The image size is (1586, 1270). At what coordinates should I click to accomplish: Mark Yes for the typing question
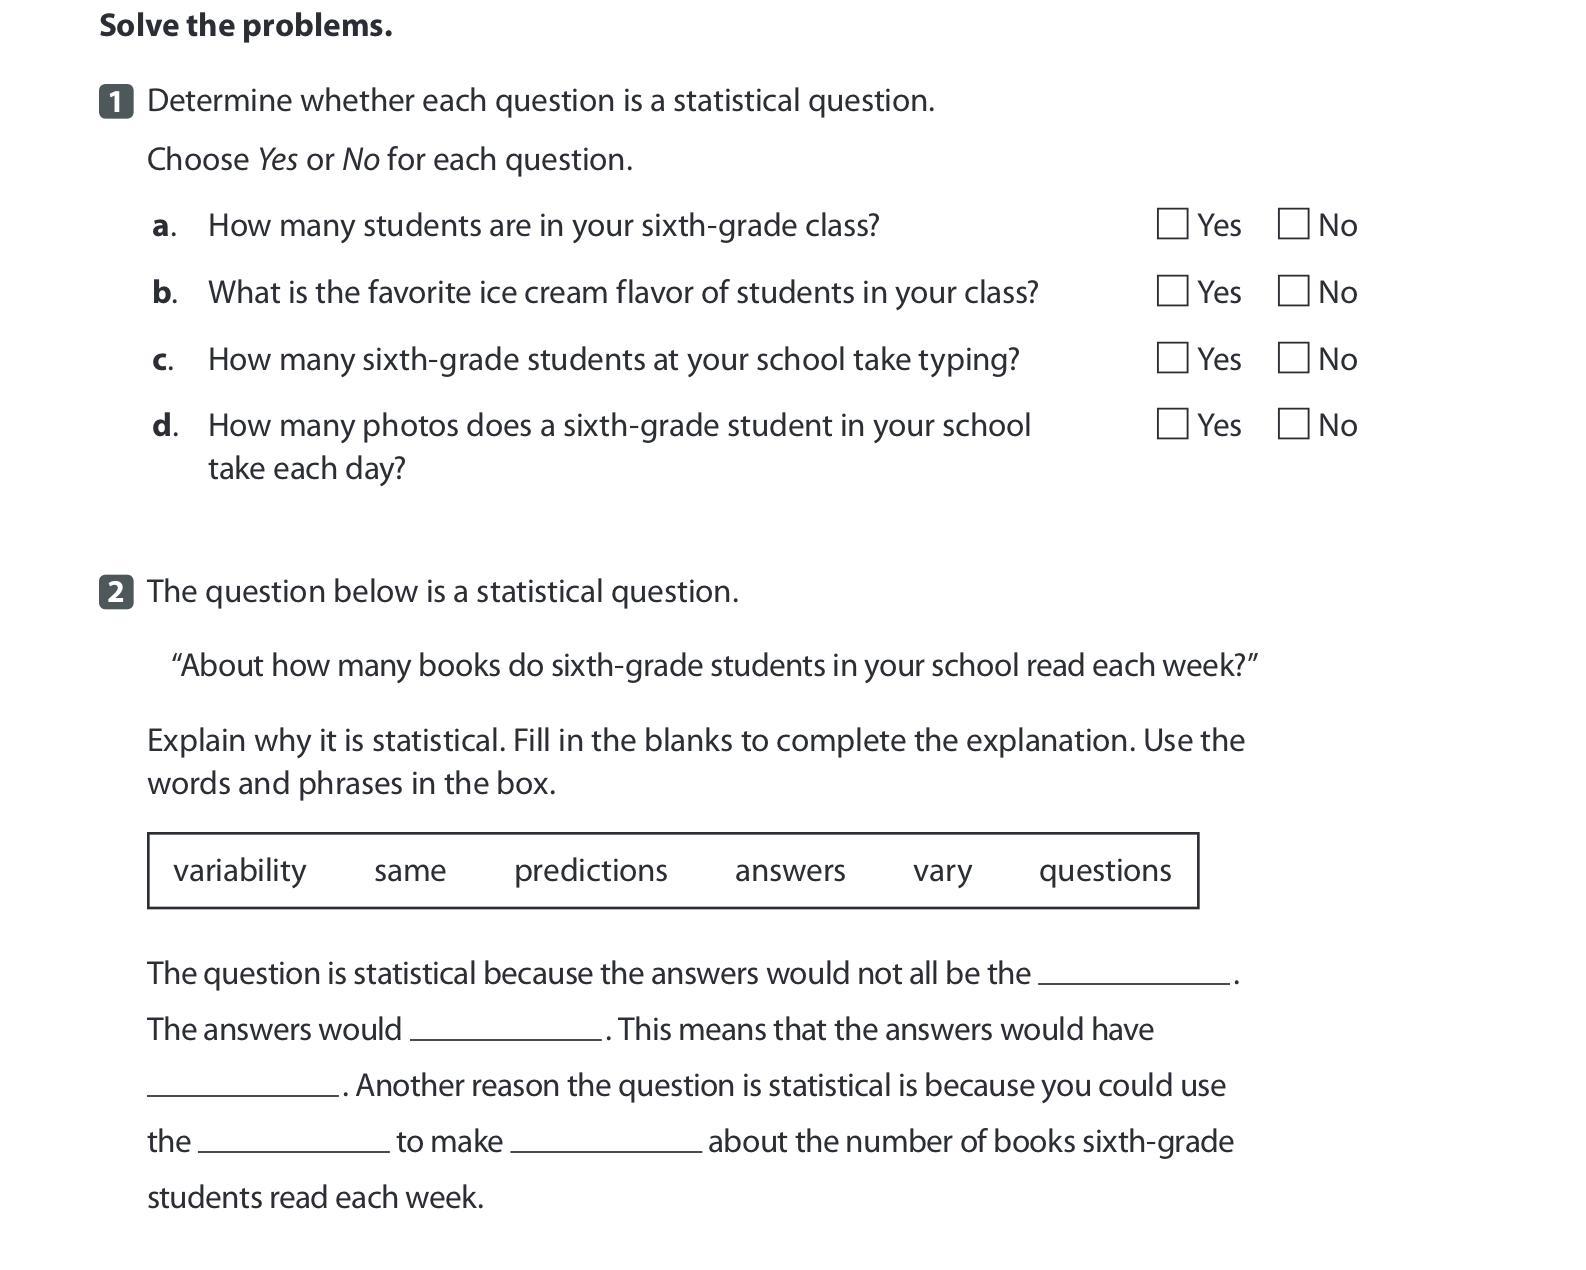1172,358
